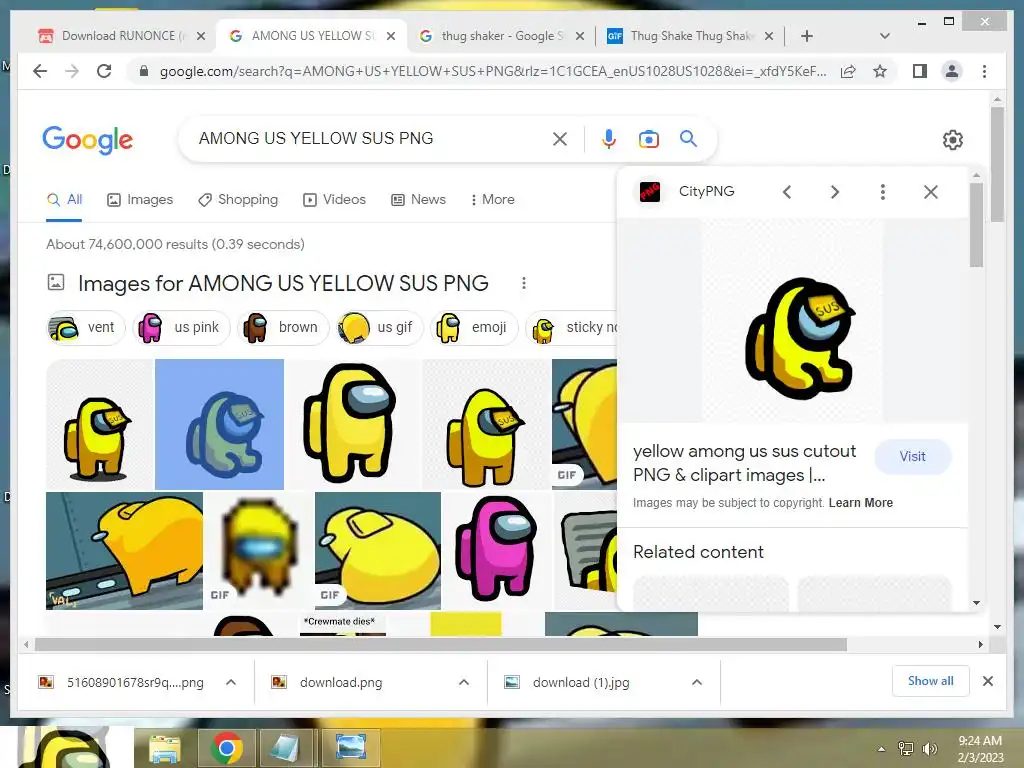Viewport: 1024px width, 768px height.
Task: Open the blue-tinted sus crewmate thumbnail
Action: 219,424
